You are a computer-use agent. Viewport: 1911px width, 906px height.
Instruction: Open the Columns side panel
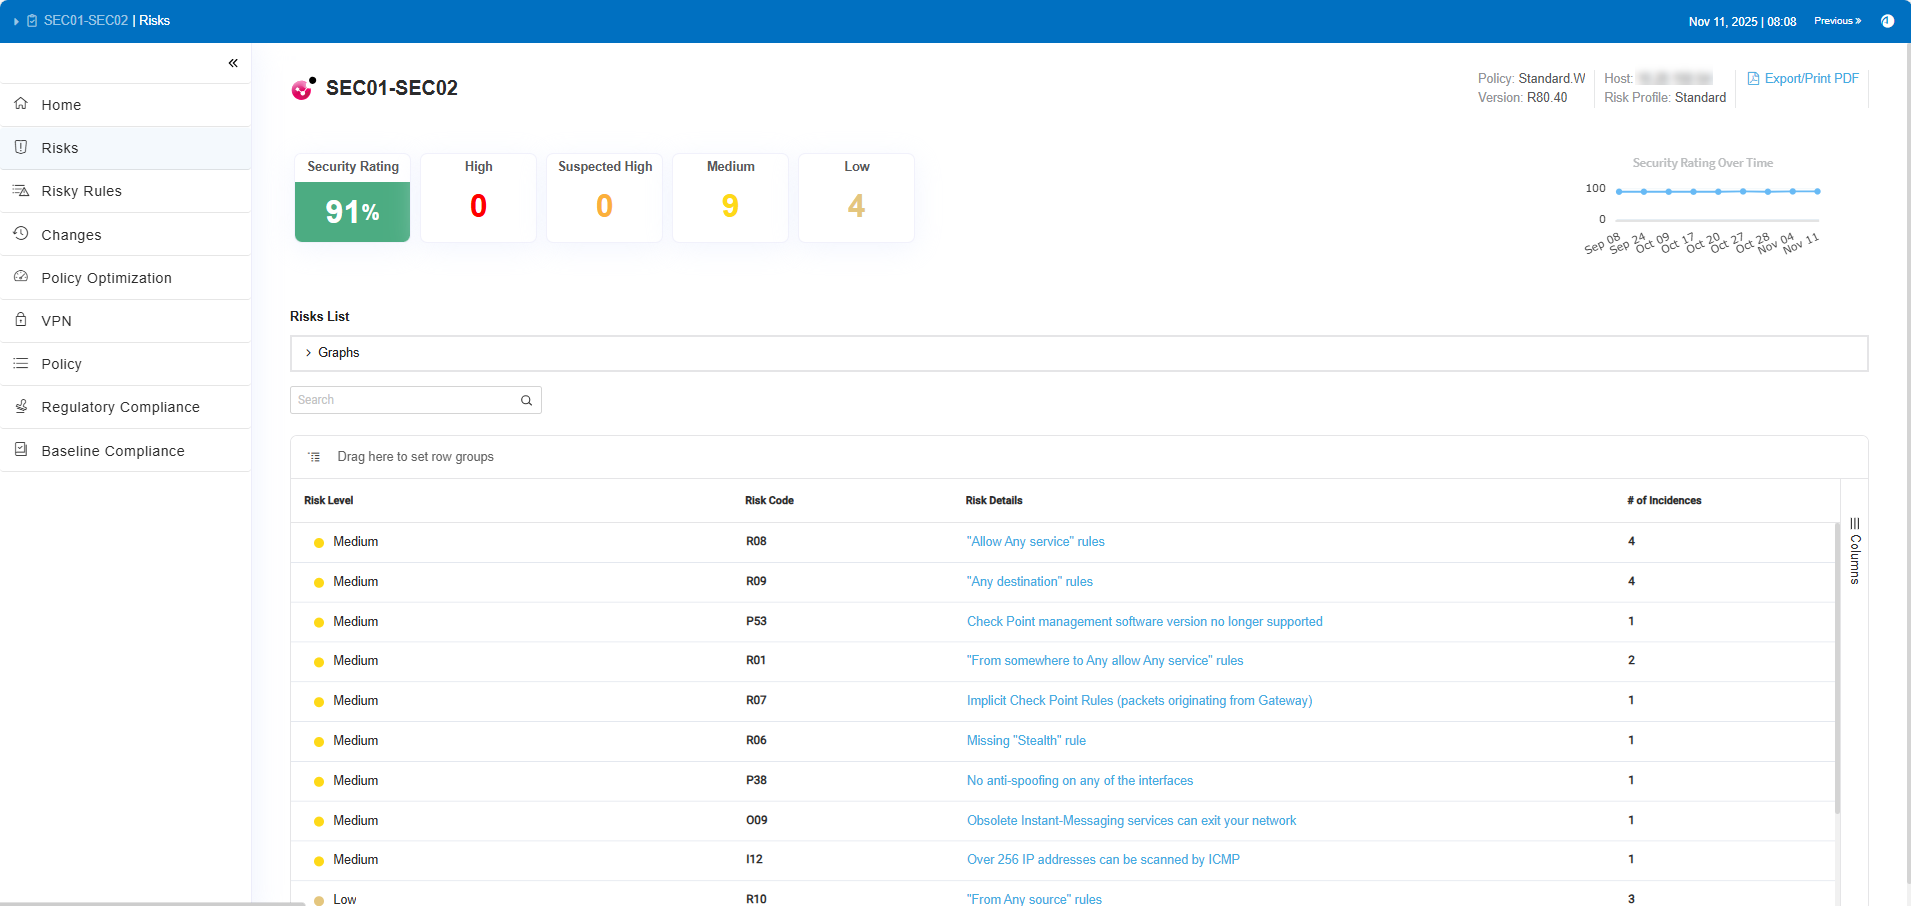[1855, 551]
